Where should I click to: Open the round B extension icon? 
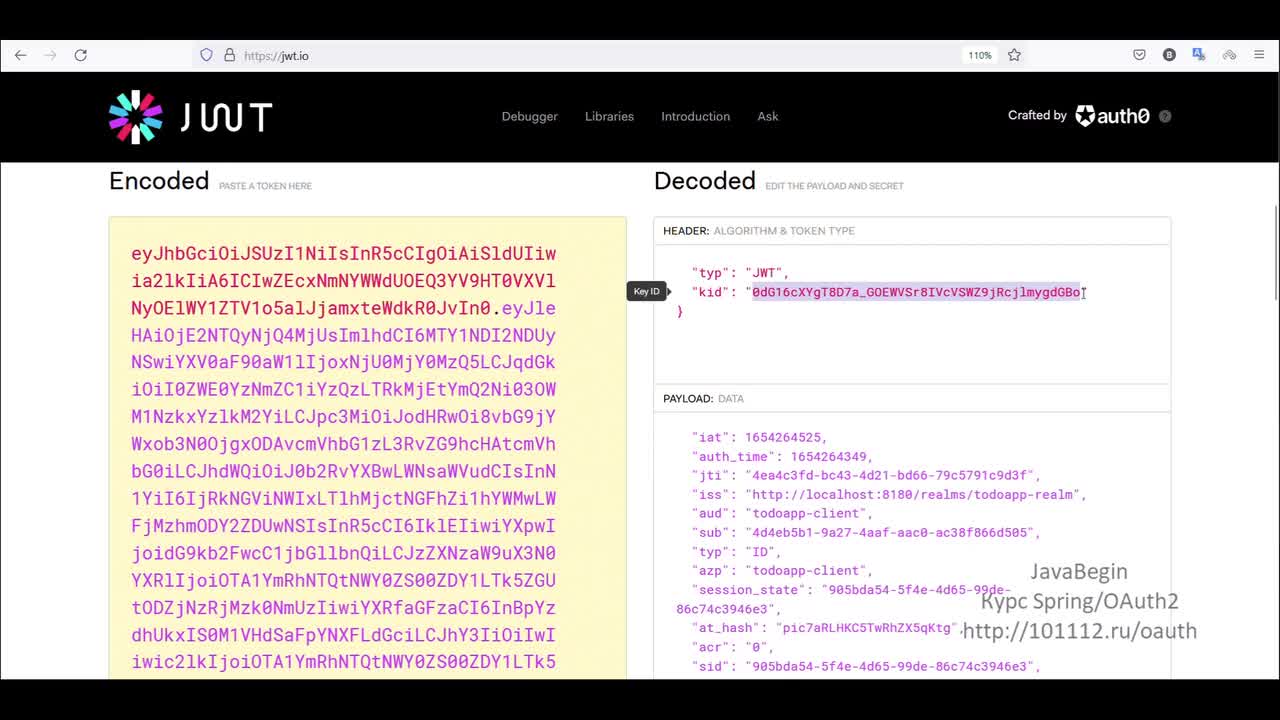click(1169, 55)
